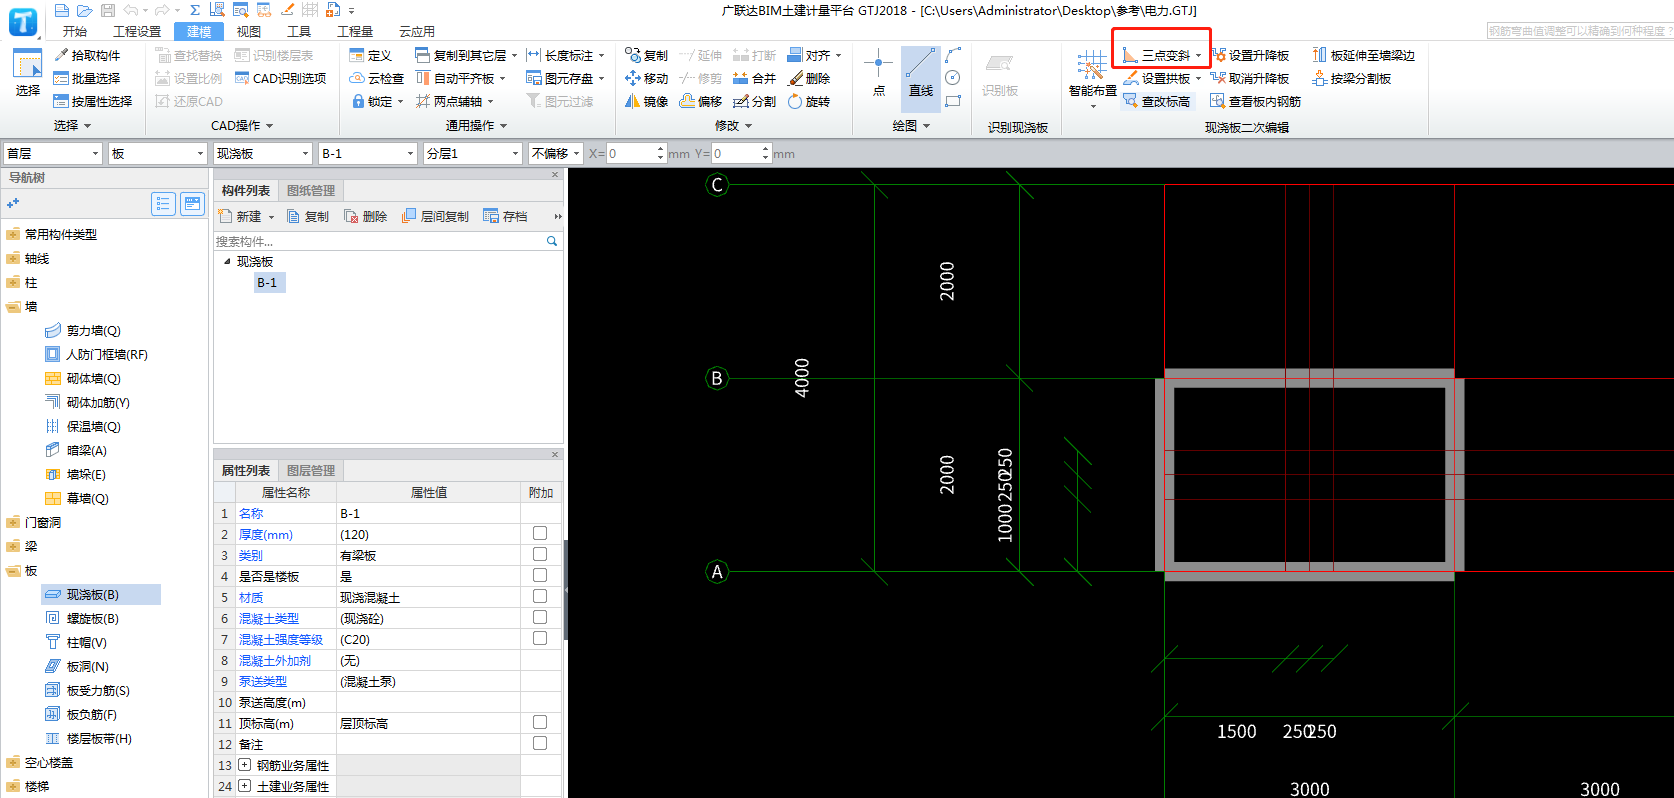Open 查看板内钢筋 view slab rebar
Image resolution: width=1674 pixels, height=798 pixels.
coord(1255,101)
